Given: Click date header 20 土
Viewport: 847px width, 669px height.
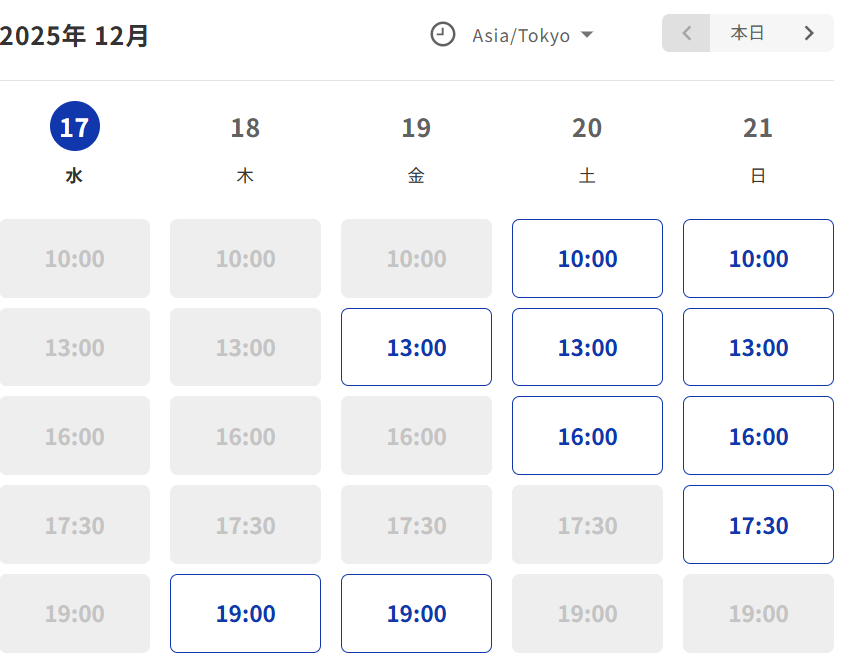Looking at the screenshot, I should pyautogui.click(x=587, y=128).
